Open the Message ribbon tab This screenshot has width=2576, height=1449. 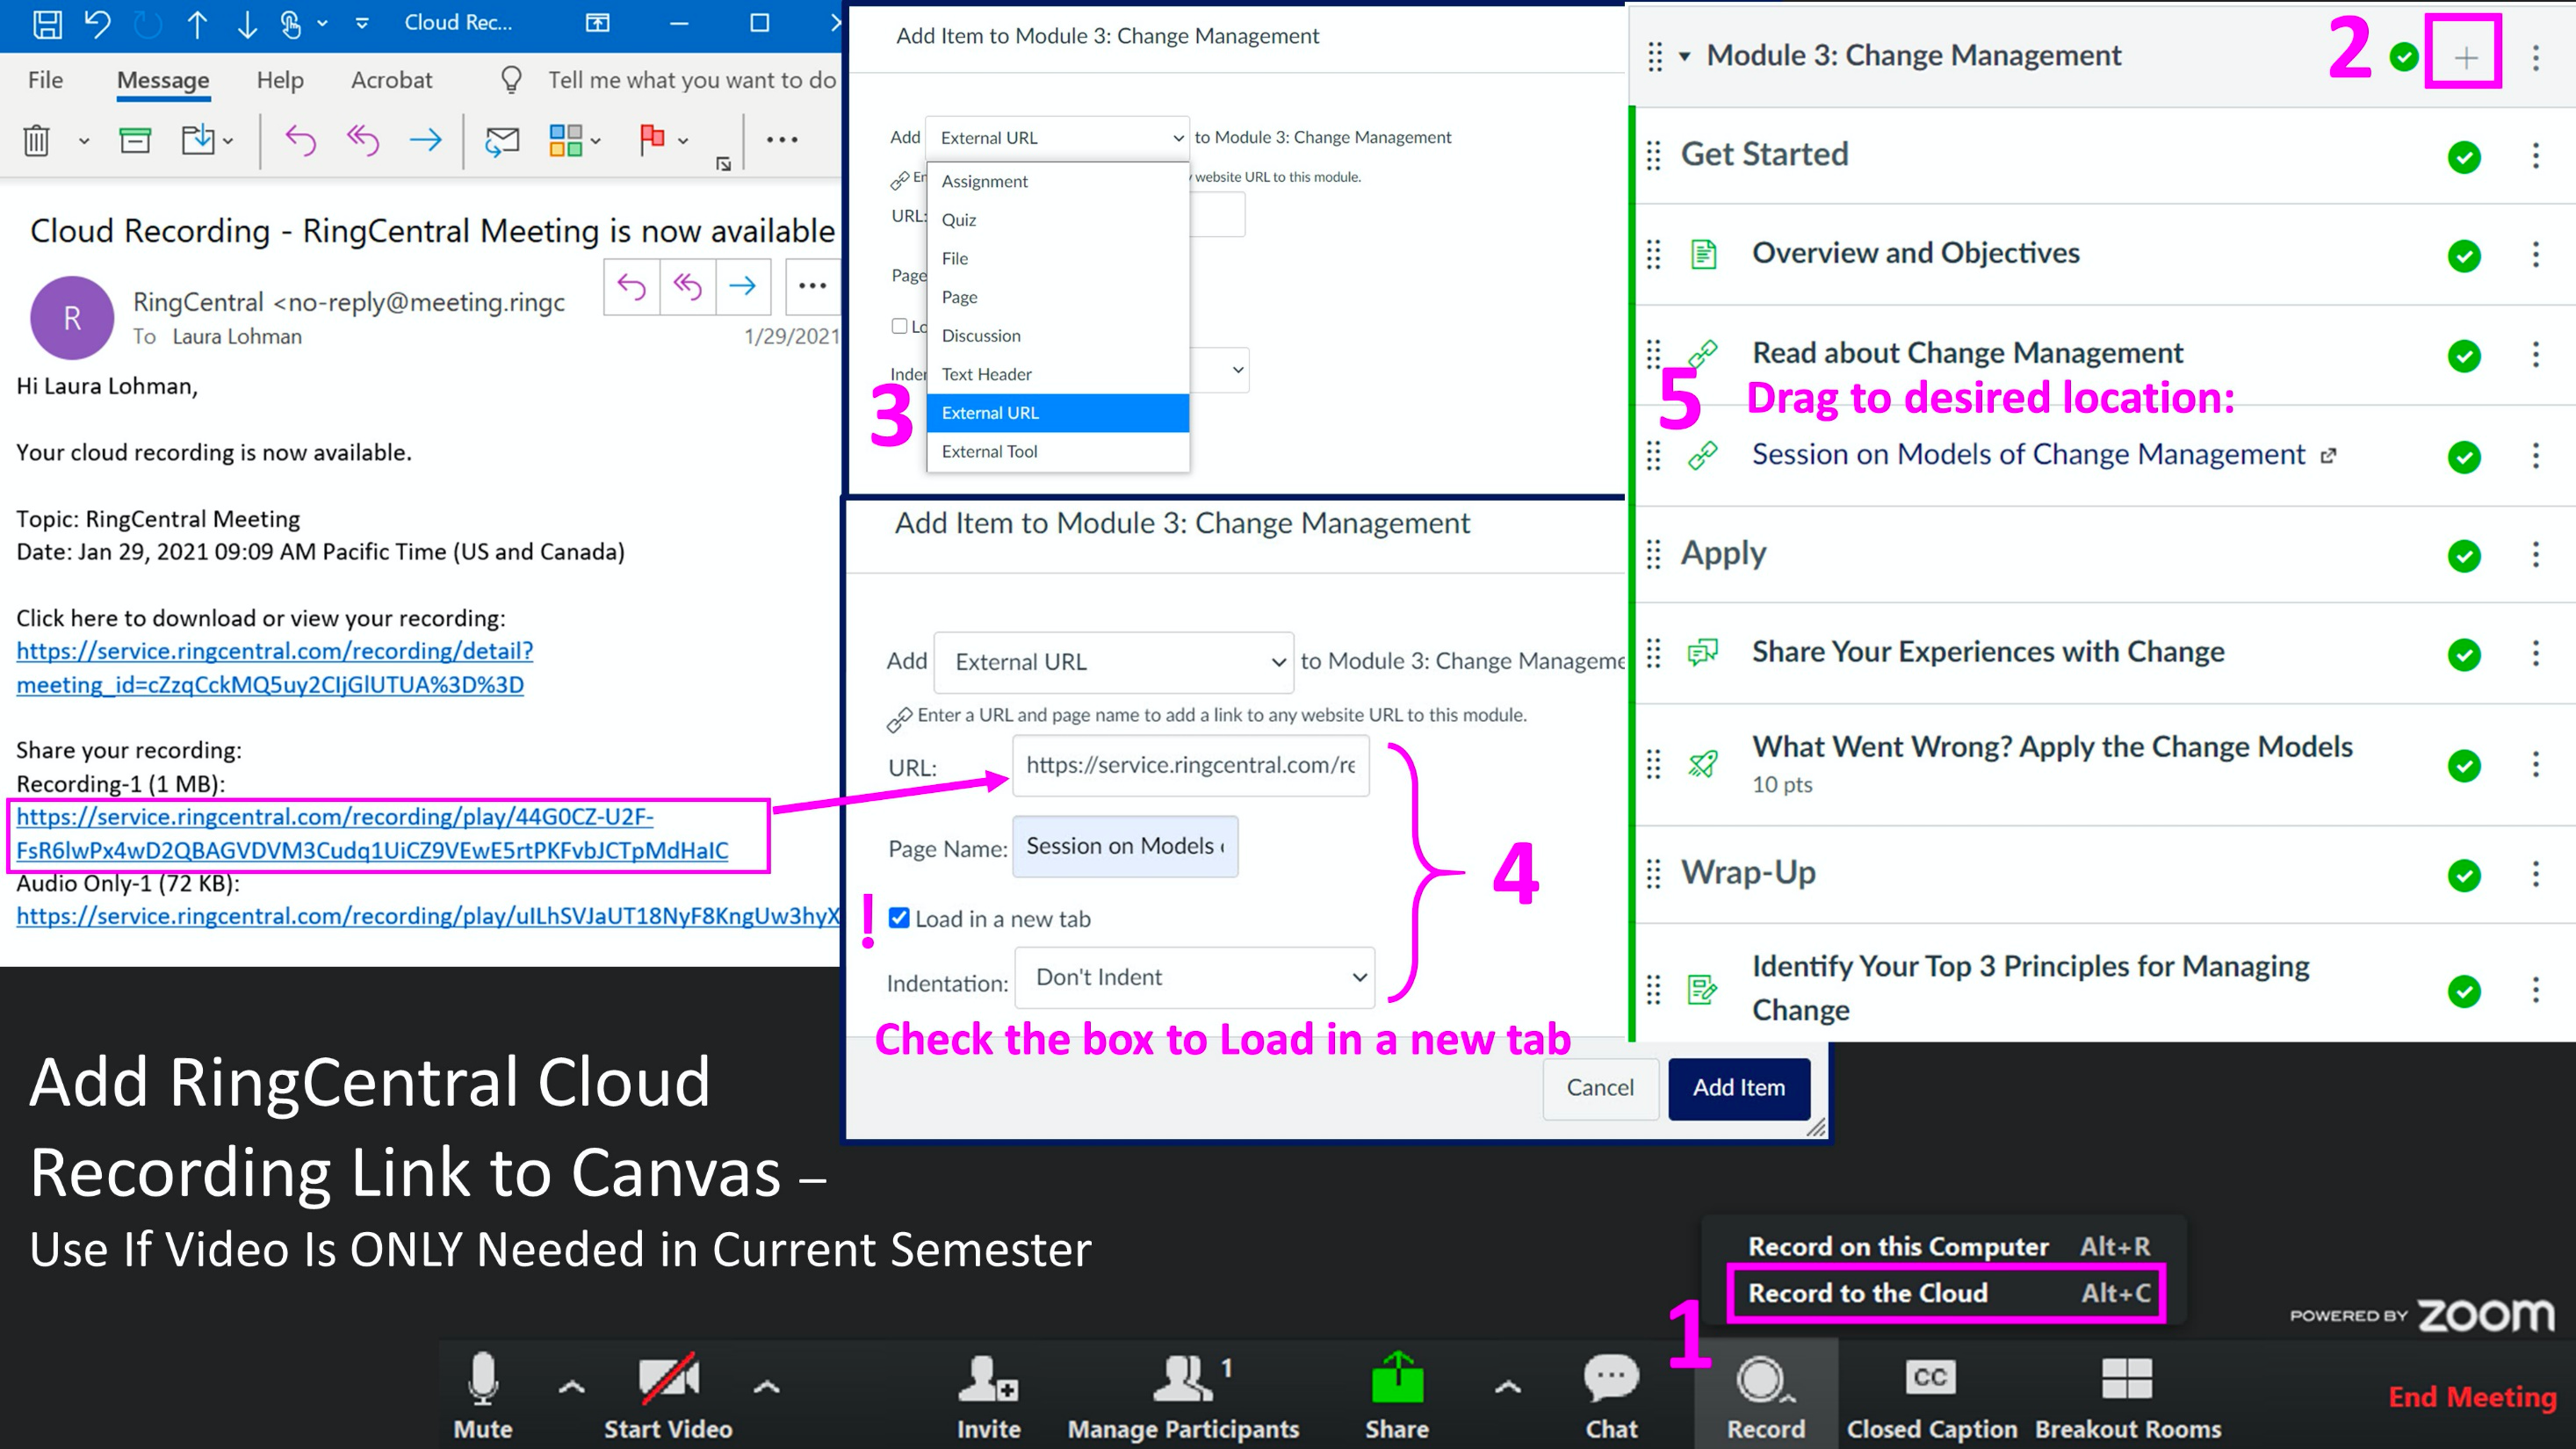point(163,80)
